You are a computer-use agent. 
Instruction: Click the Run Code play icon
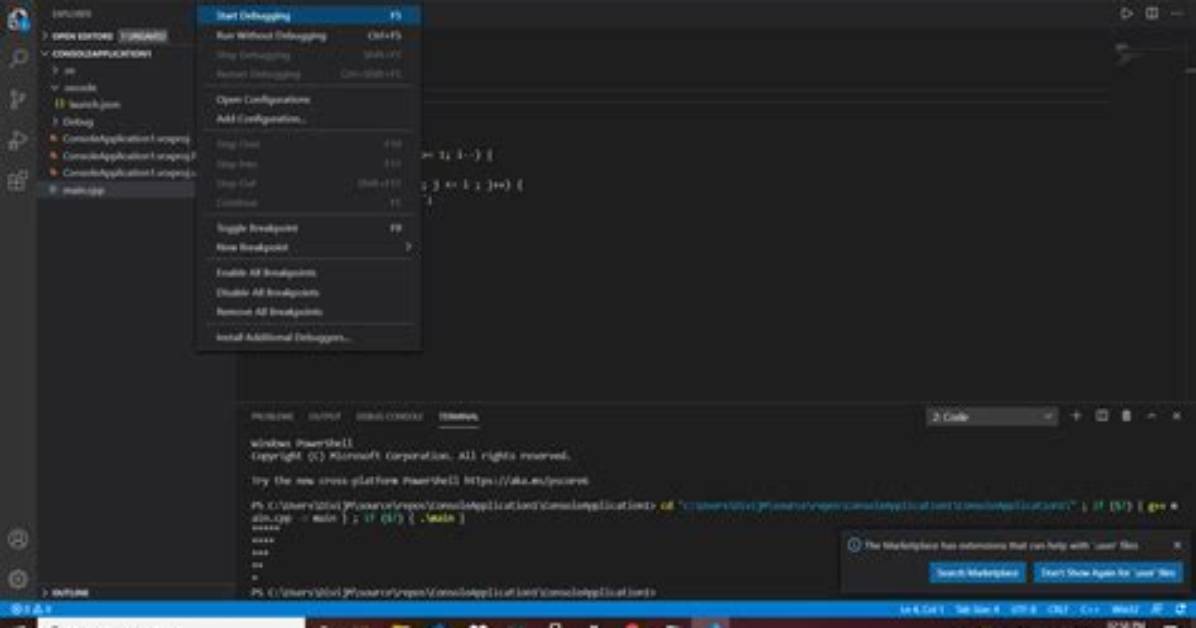(1127, 13)
